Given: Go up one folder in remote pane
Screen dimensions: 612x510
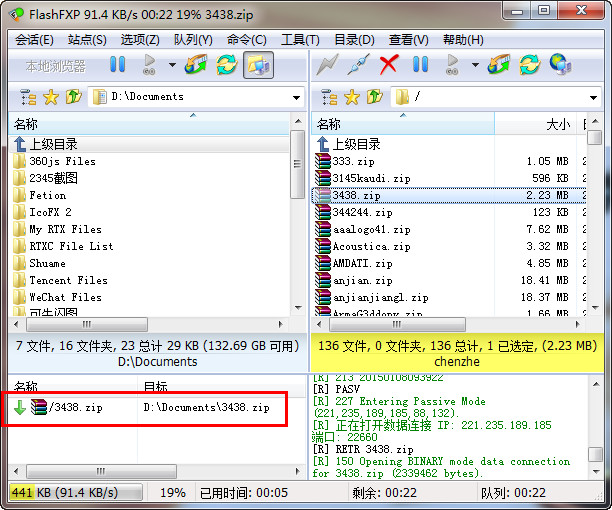Looking at the screenshot, I should click(375, 97).
